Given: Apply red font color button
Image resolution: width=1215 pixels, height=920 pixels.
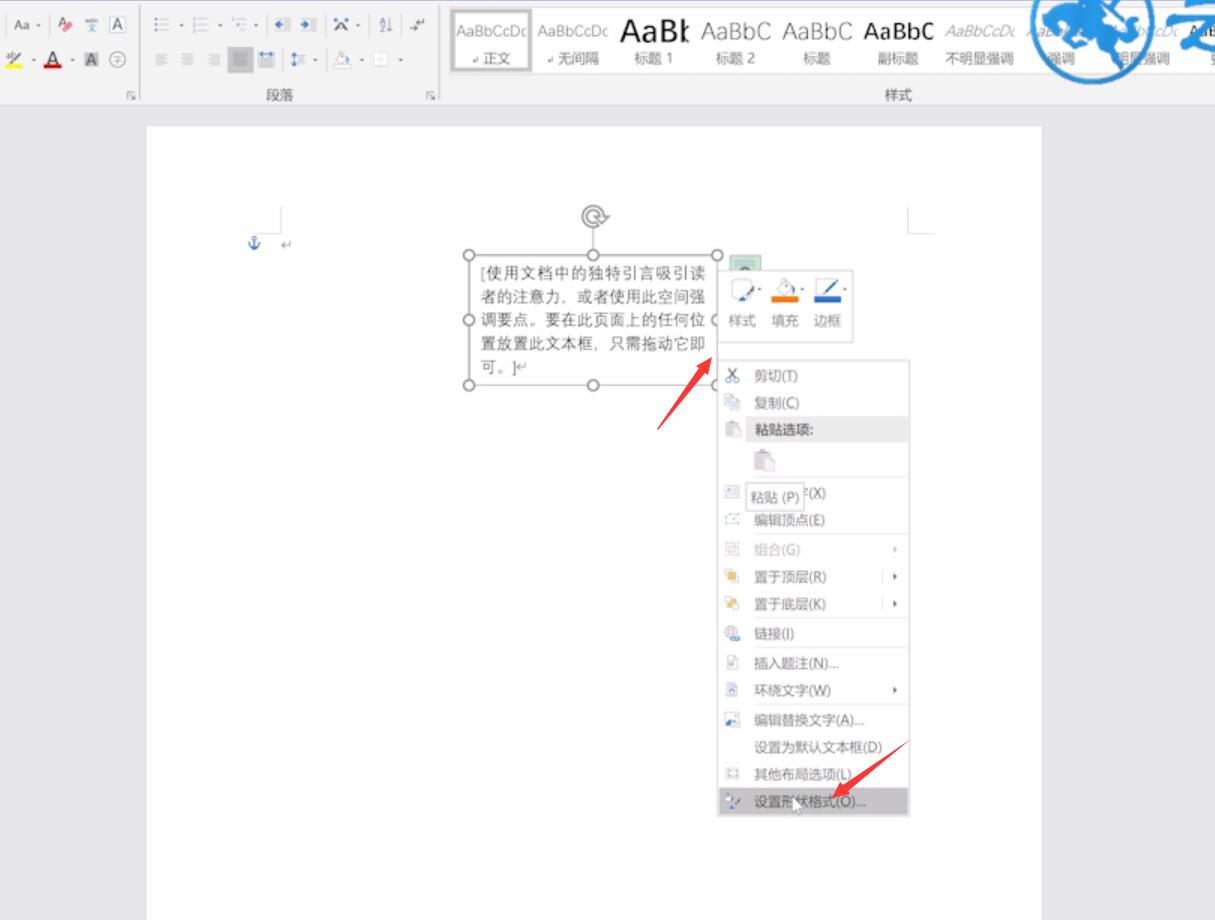Looking at the screenshot, I should coord(53,60).
